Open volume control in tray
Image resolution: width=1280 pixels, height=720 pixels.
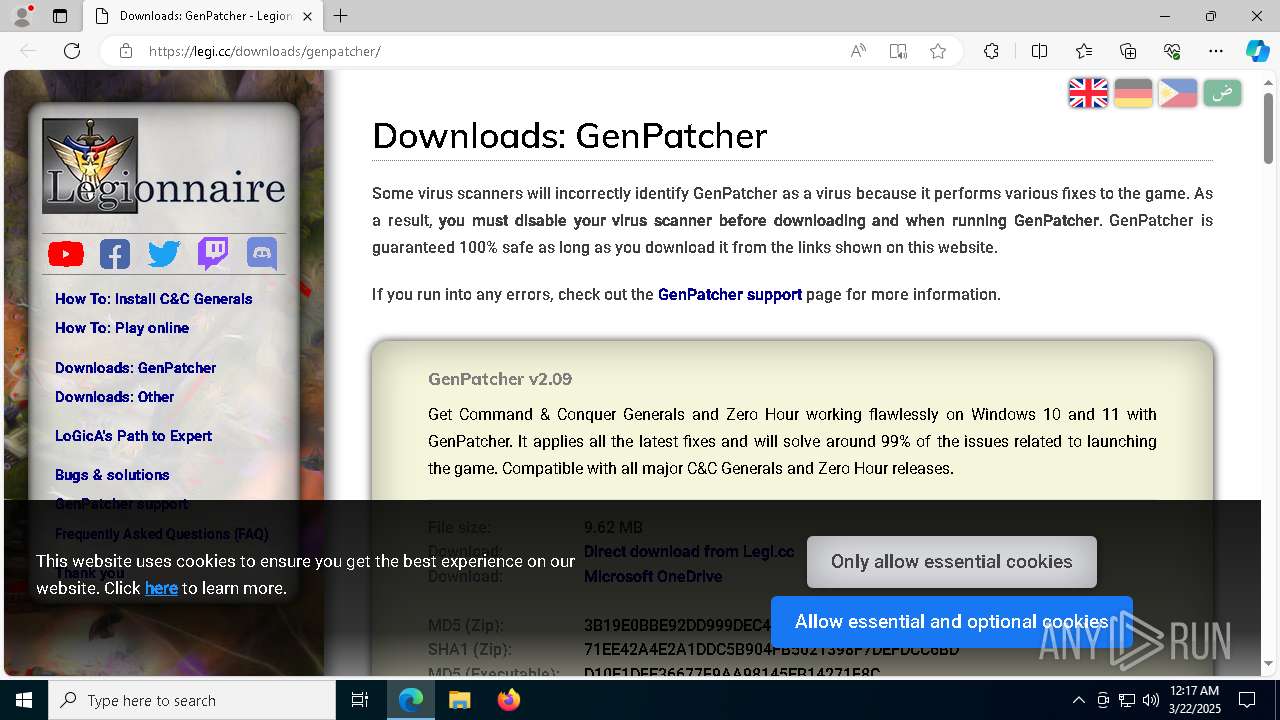[x=1151, y=700]
